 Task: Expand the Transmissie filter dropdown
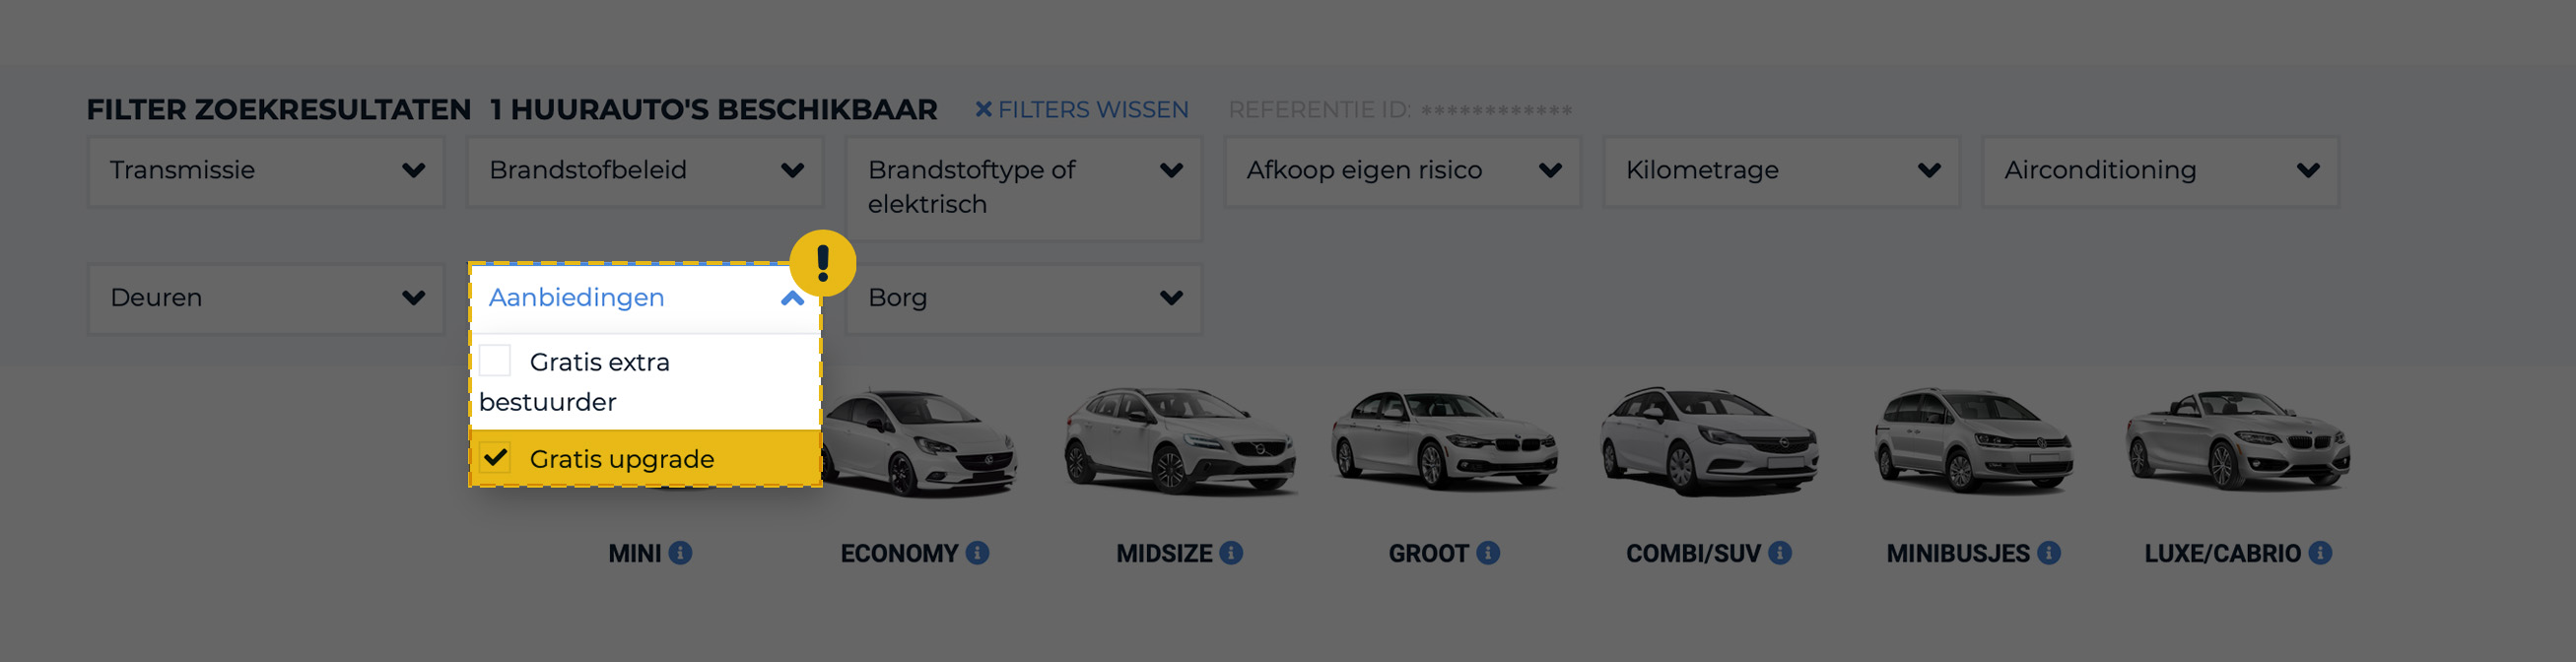click(265, 170)
